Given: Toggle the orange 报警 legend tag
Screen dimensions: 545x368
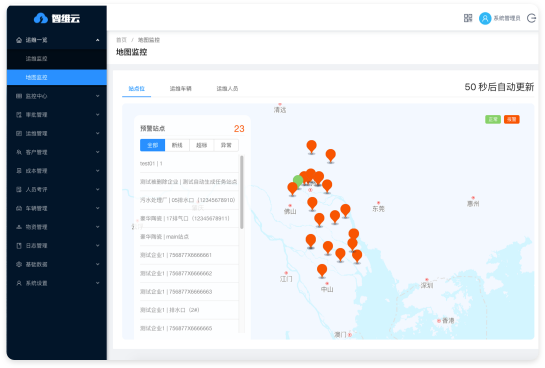Looking at the screenshot, I should pyautogui.click(x=512, y=120).
